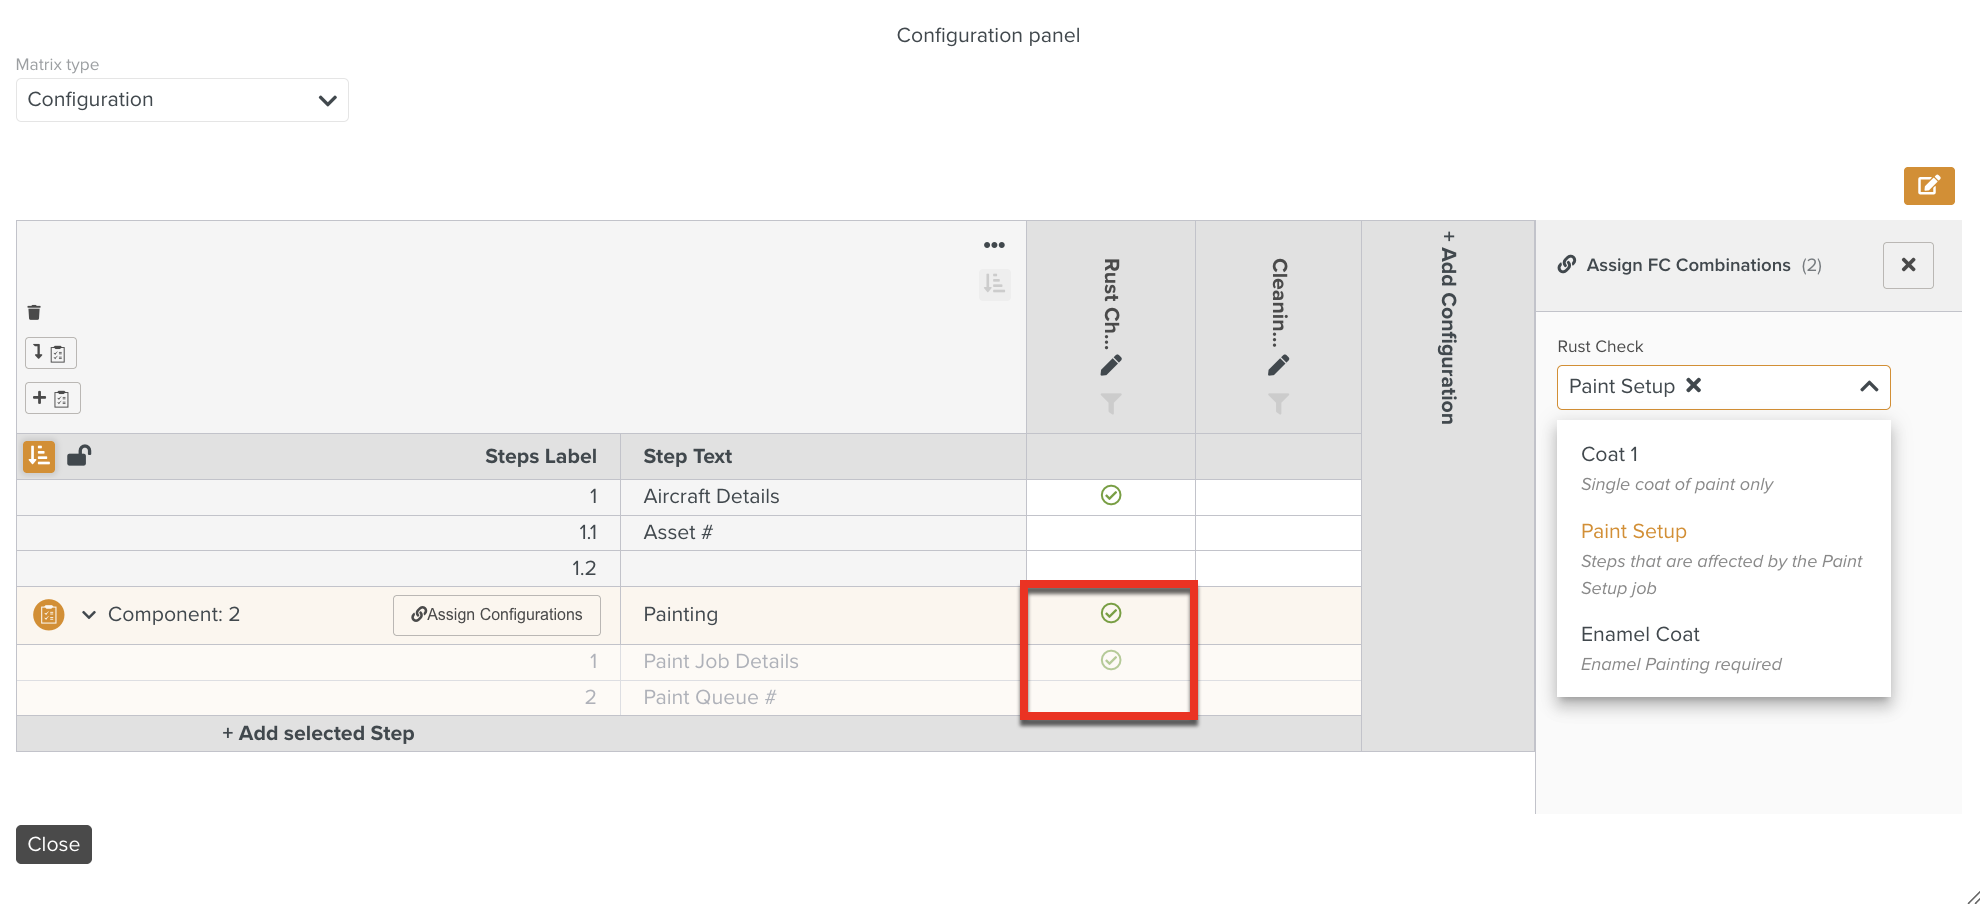Toggle Paint Job Details Rust Check checkmark
The image size is (1980, 904).
1111,660
